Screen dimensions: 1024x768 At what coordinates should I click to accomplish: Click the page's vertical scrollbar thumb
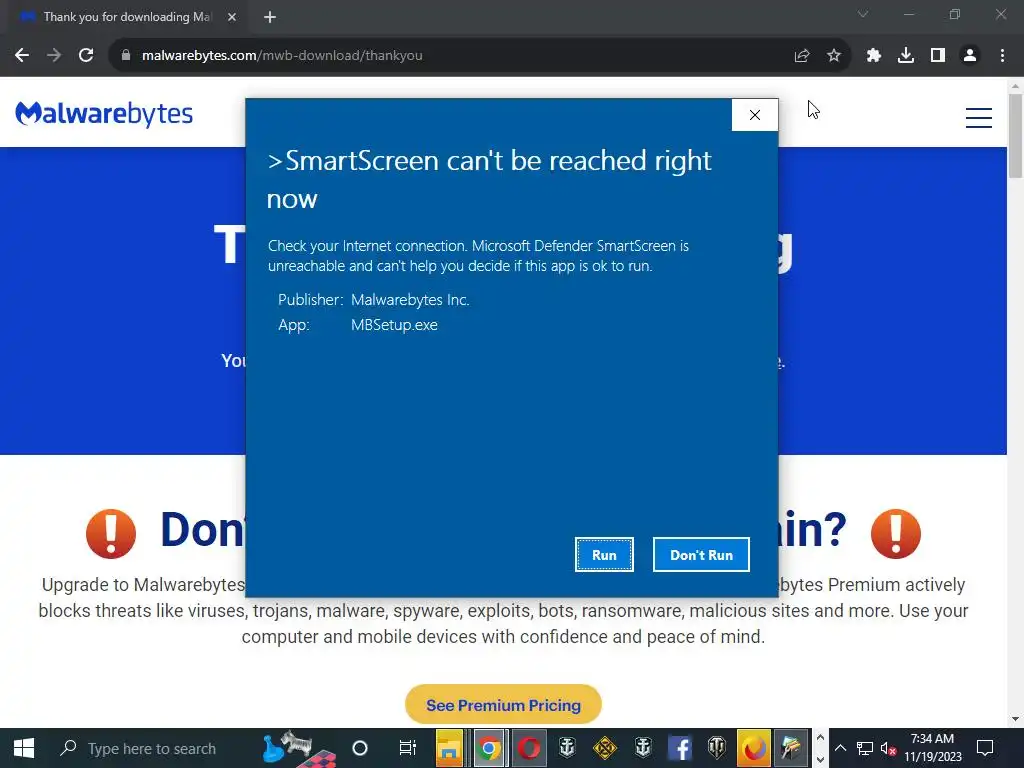1016,135
